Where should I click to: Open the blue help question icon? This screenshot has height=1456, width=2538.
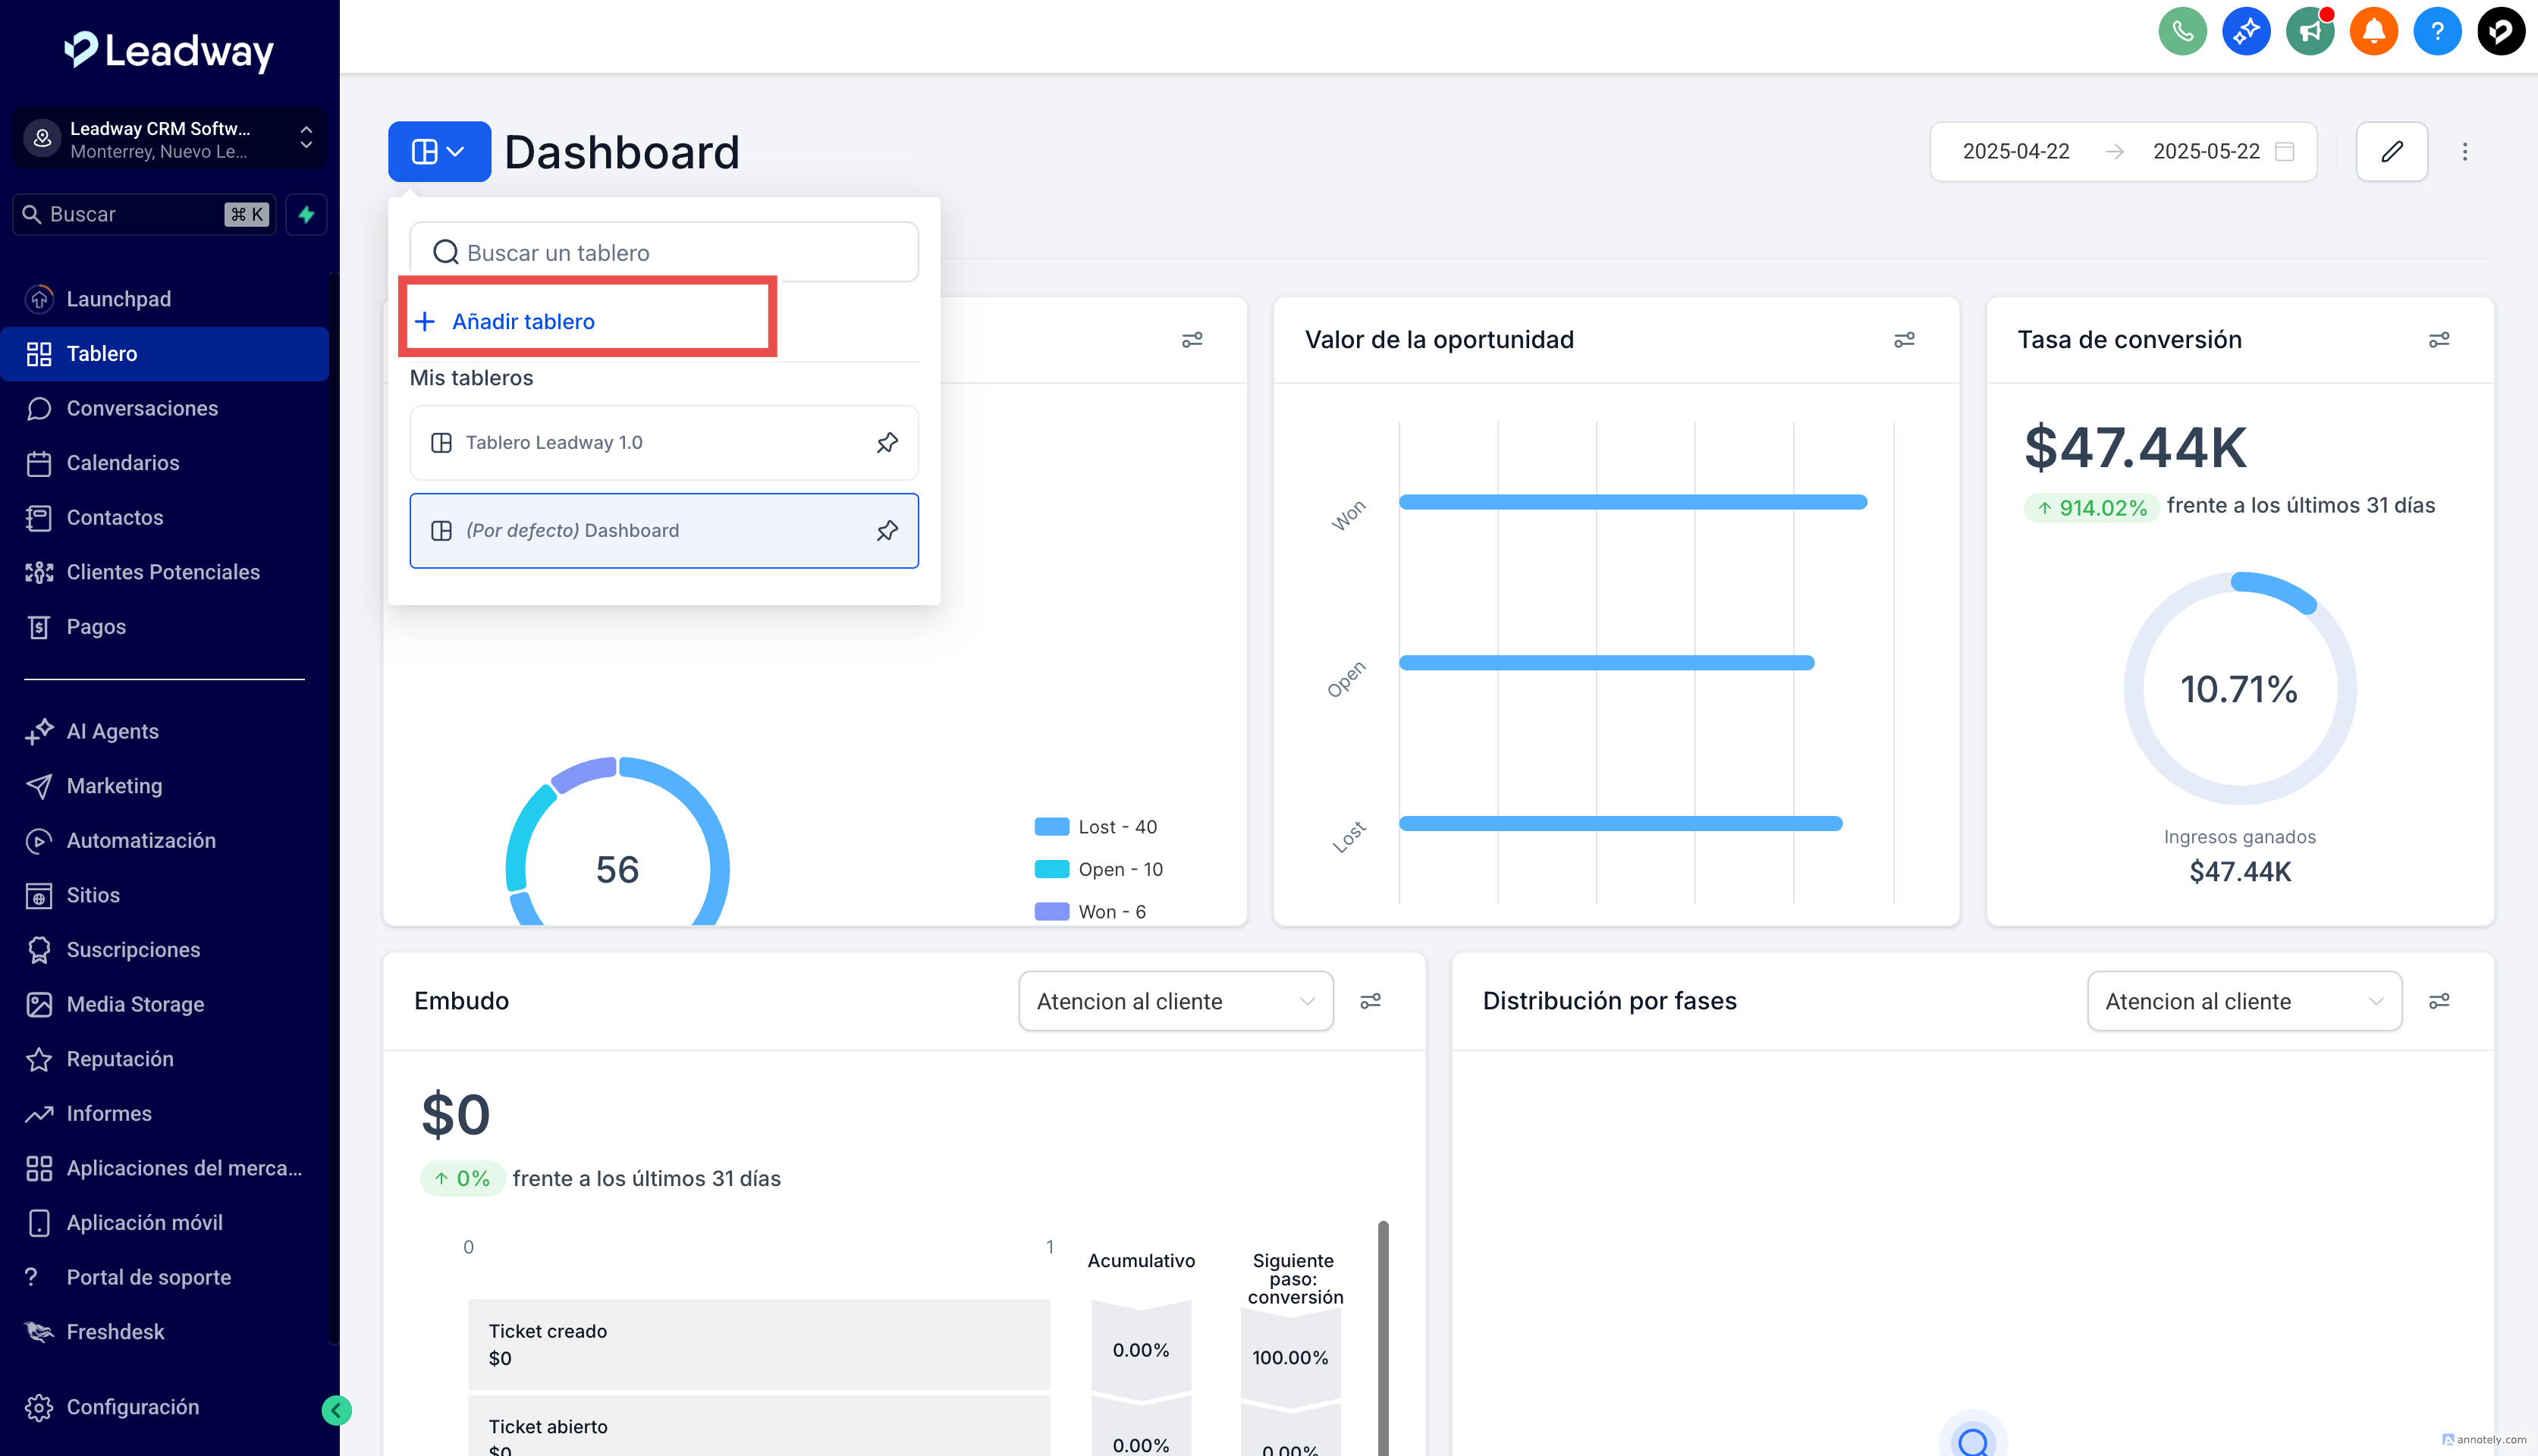coord(2437,32)
